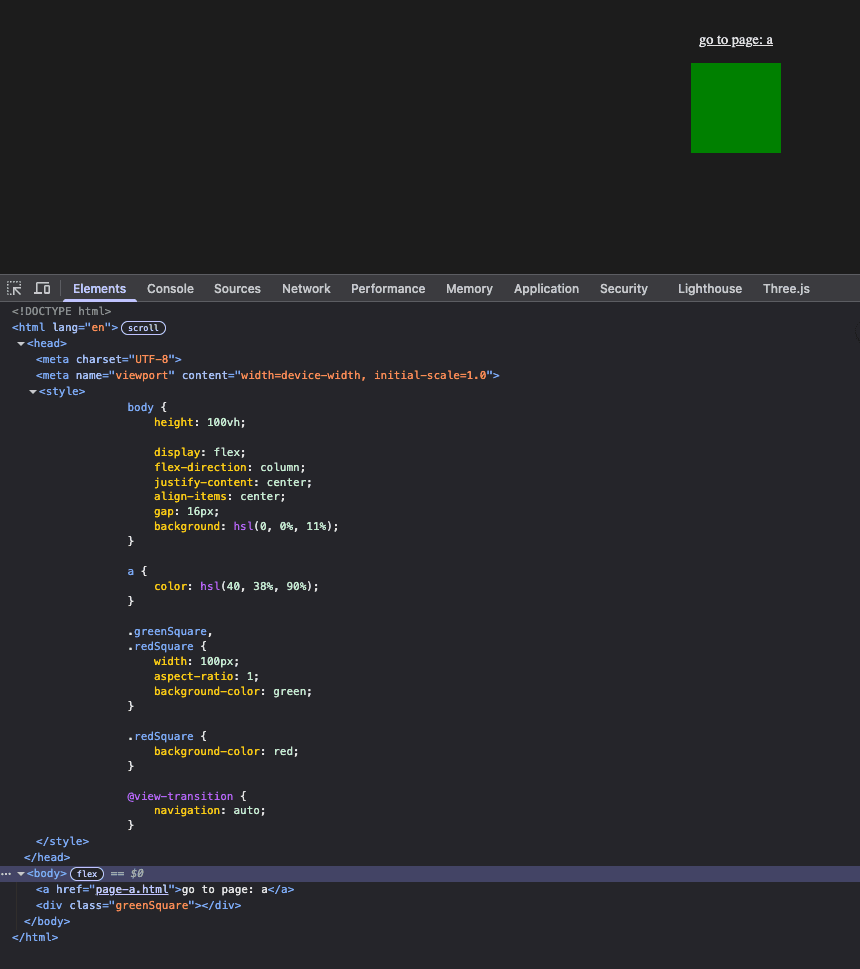Select the meta charset UTF-8 node
Screen dimensions: 860x969
(x=108, y=359)
